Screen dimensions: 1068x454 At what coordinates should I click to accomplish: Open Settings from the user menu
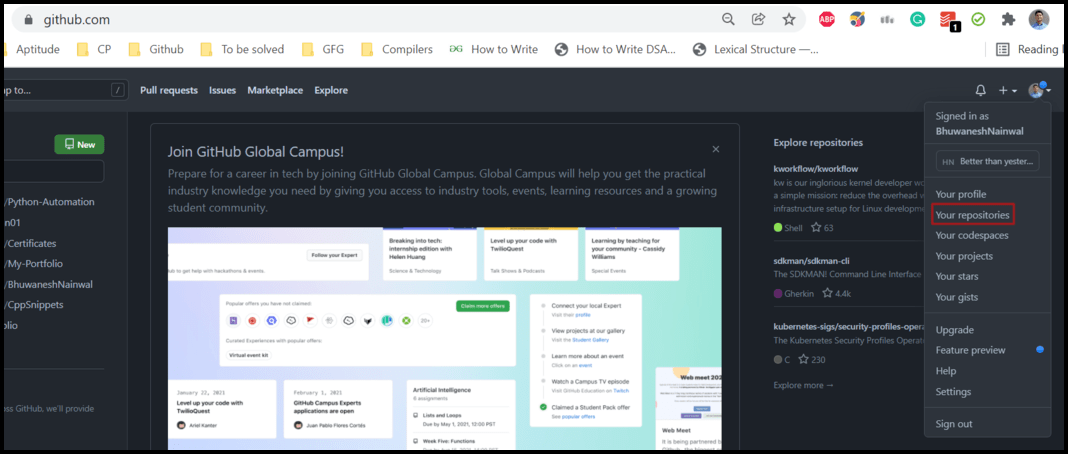pos(953,391)
